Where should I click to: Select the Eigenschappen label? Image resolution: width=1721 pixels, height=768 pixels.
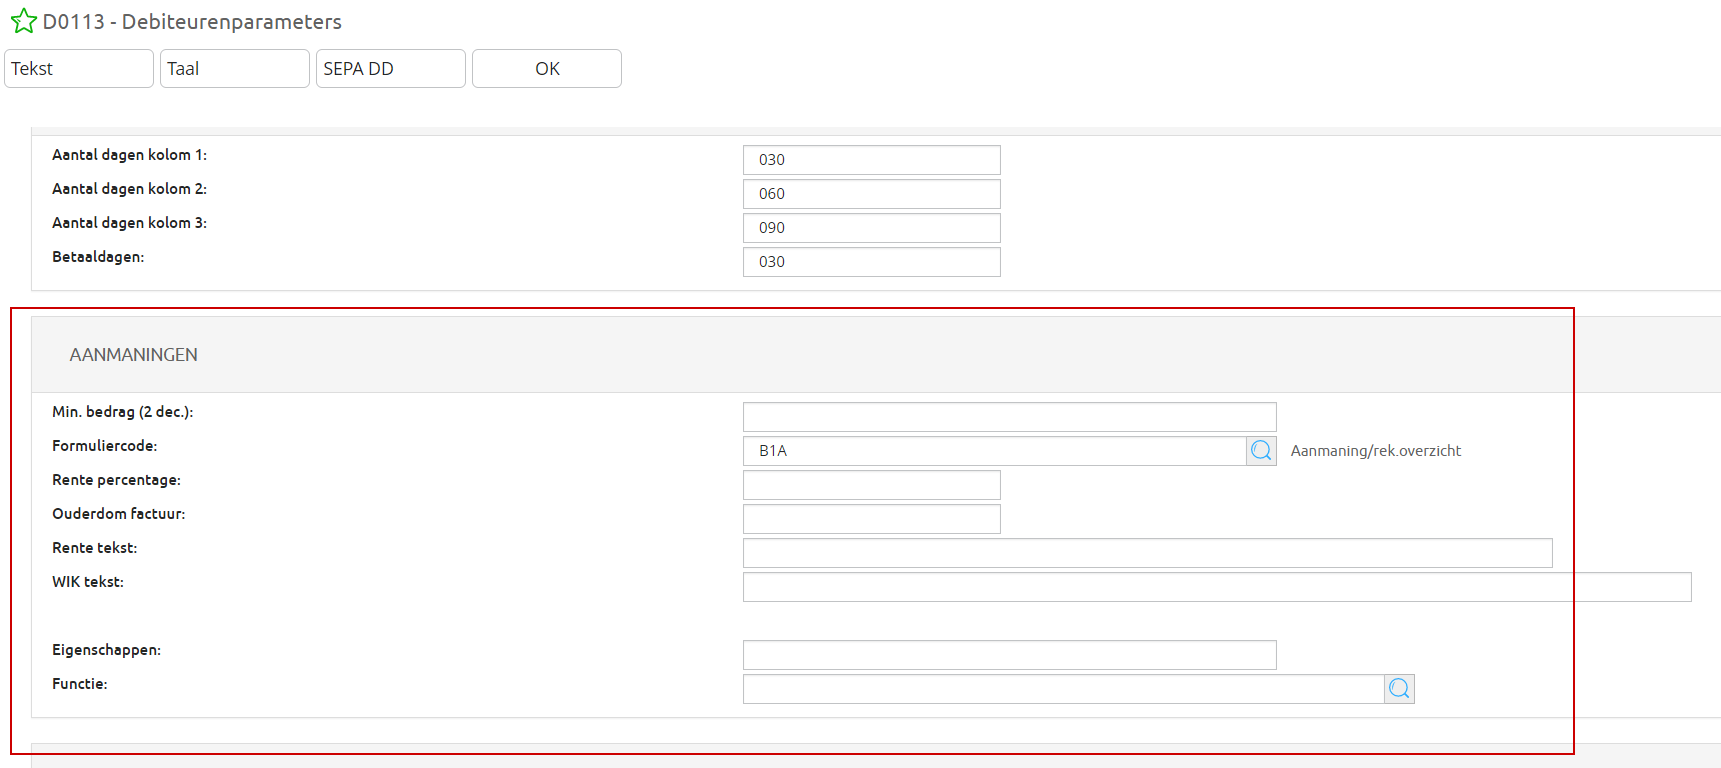(x=107, y=650)
